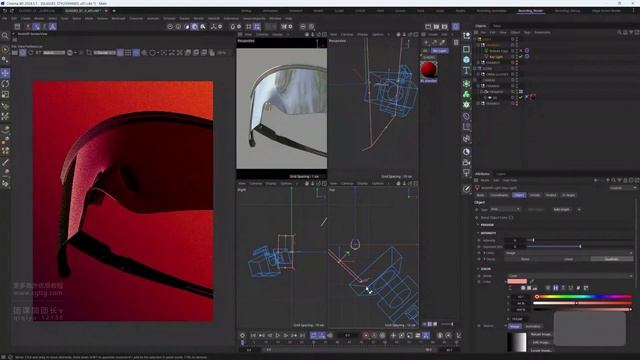Click the pink light Color swatch

tap(517, 281)
